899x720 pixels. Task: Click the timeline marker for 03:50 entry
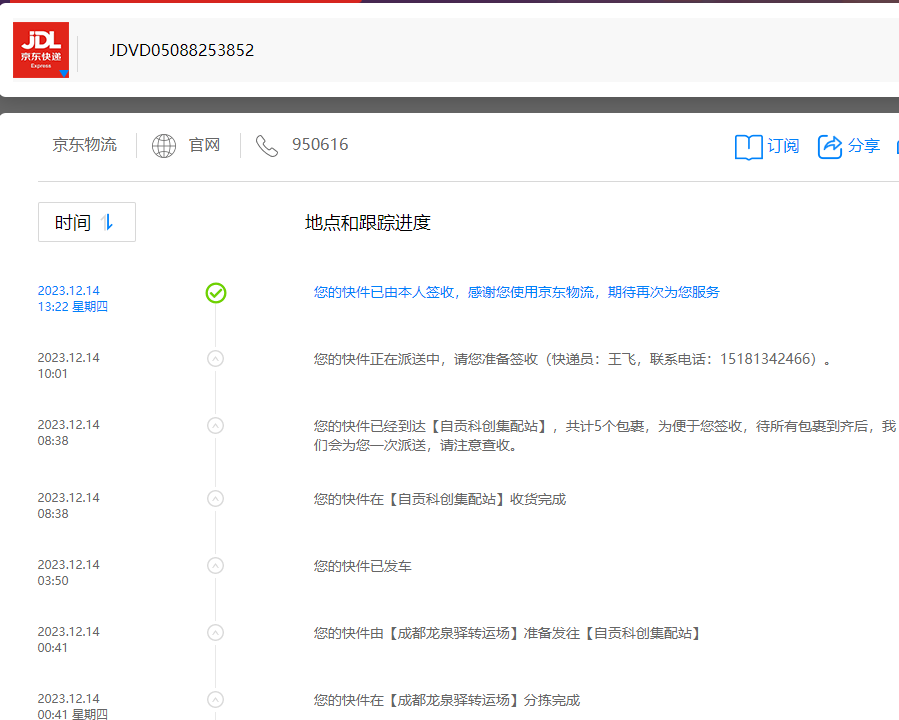pyautogui.click(x=216, y=566)
